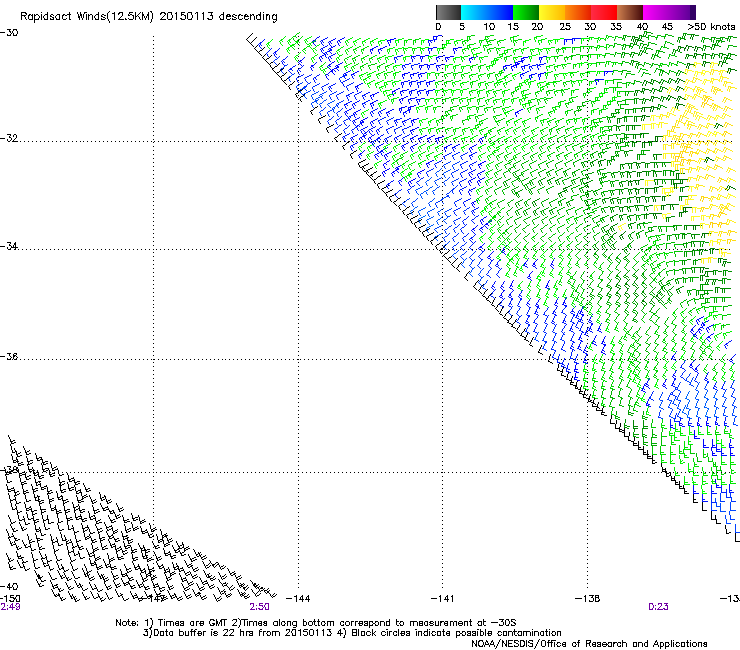Click the latitude label '-36'
The height and width of the screenshot is (650, 740).
tap(9, 356)
